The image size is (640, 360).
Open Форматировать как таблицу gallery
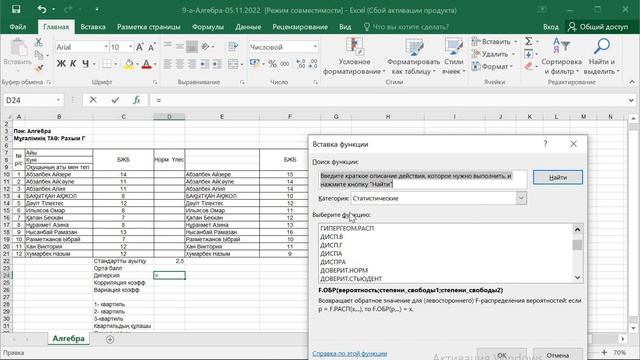tap(413, 56)
